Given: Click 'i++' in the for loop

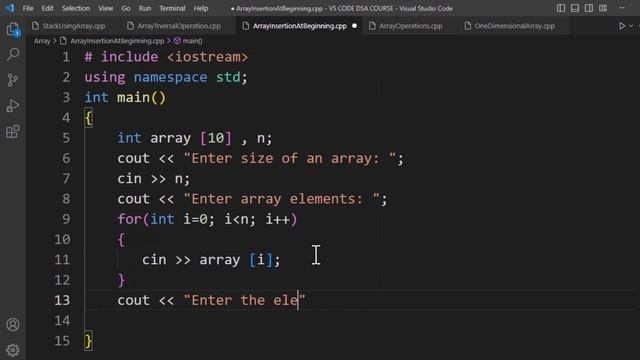Looking at the screenshot, I should click(x=277, y=220).
